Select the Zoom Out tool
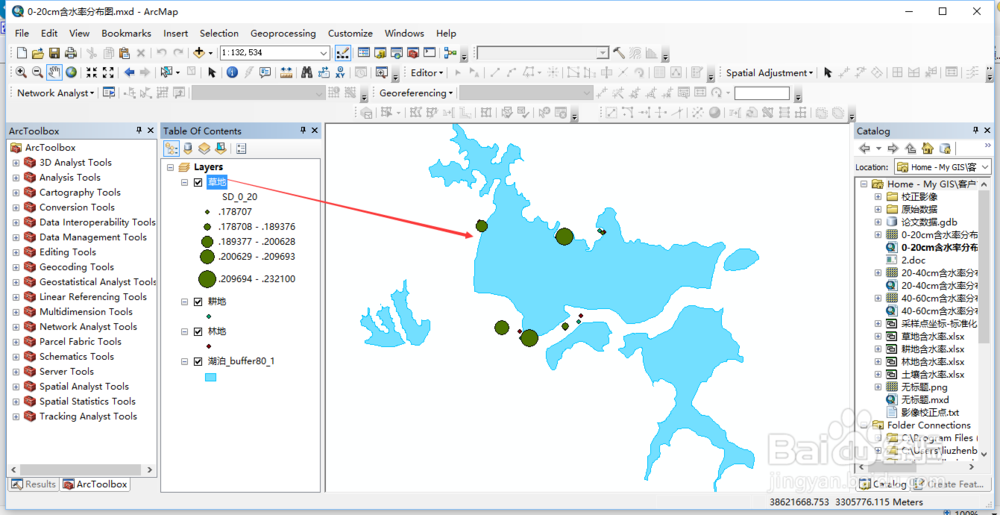The width and height of the screenshot is (1000, 515). (38, 73)
